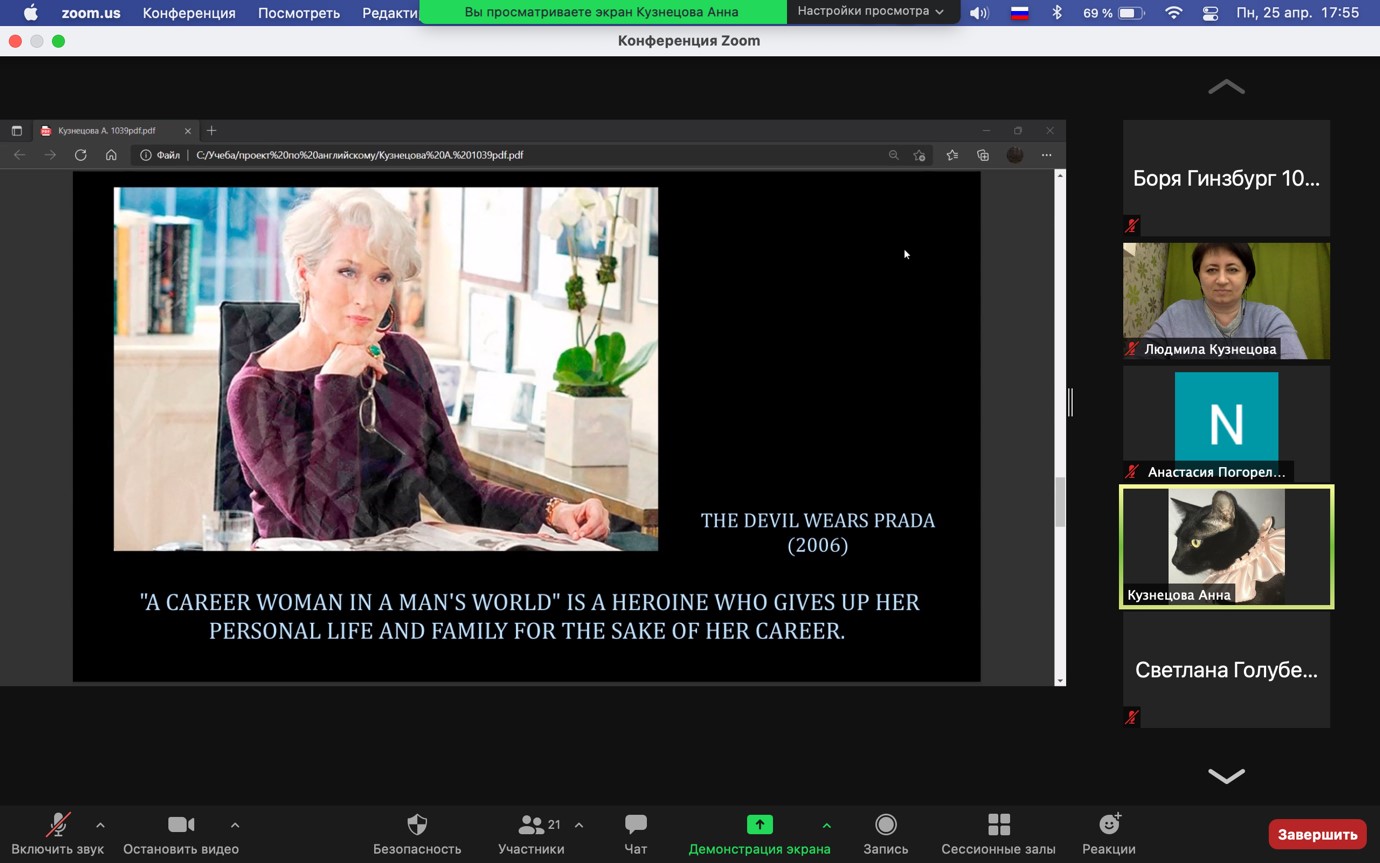The image size is (1380, 863).
Task: Select Боря Гинзбург participant tile
Action: click(x=1226, y=178)
